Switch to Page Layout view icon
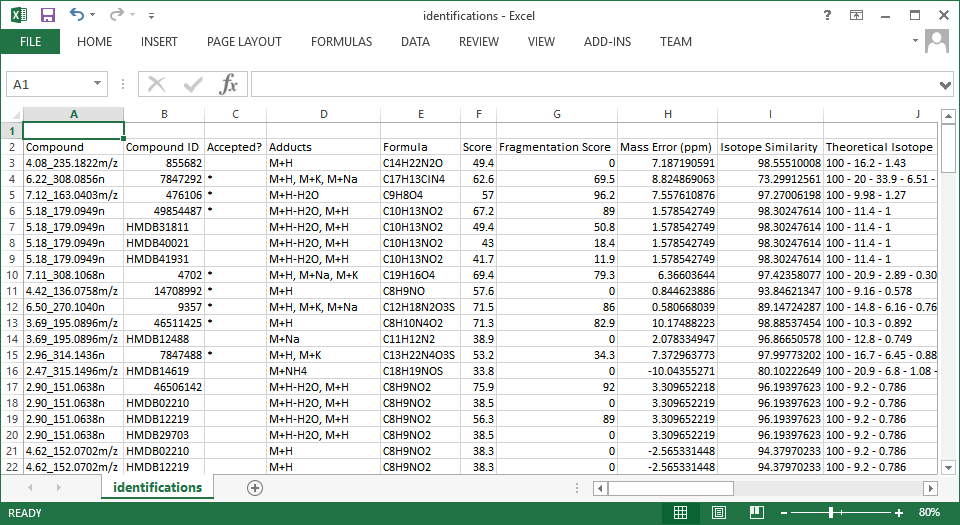The image size is (960, 525). point(719,512)
